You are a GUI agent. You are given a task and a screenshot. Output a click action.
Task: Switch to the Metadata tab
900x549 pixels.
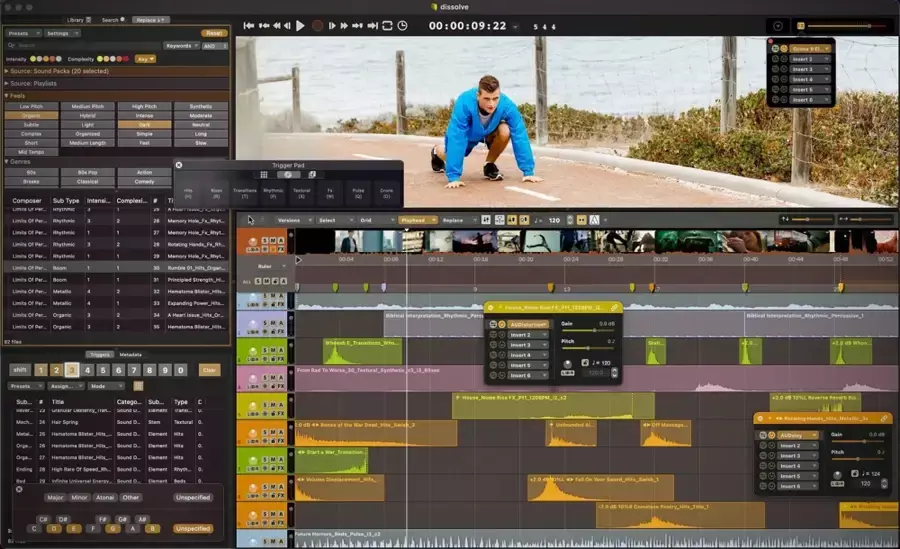click(x=131, y=354)
